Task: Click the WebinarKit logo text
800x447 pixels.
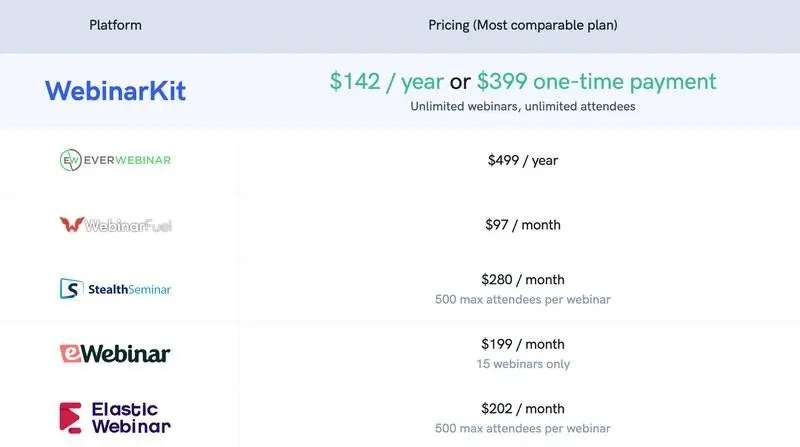Action: point(115,91)
